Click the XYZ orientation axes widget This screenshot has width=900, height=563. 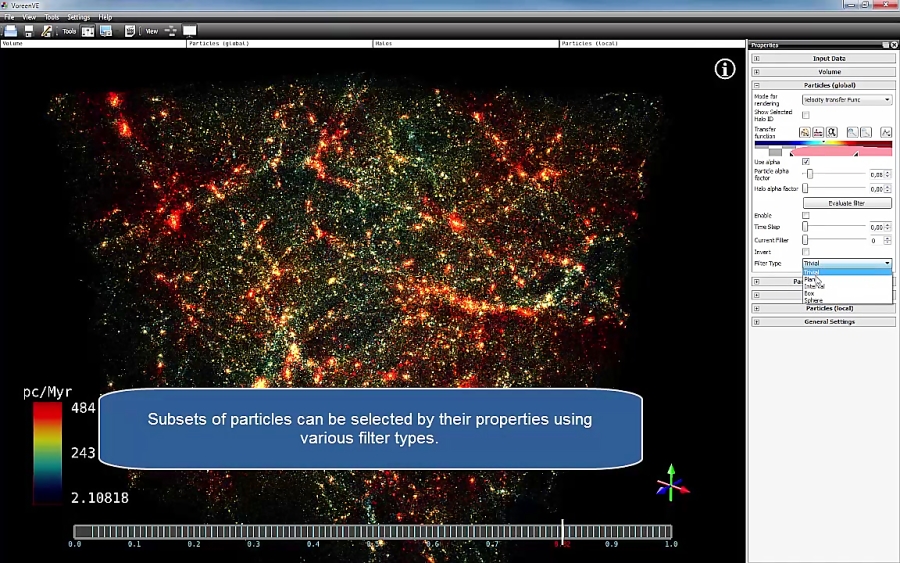(672, 483)
